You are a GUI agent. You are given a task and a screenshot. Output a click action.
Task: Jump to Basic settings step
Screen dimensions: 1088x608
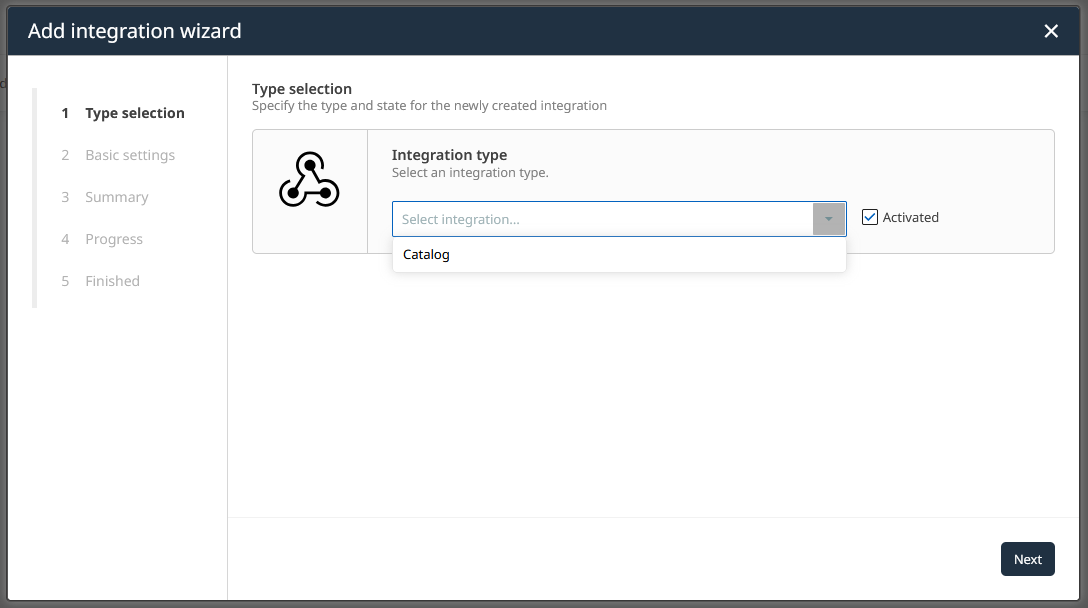130,155
